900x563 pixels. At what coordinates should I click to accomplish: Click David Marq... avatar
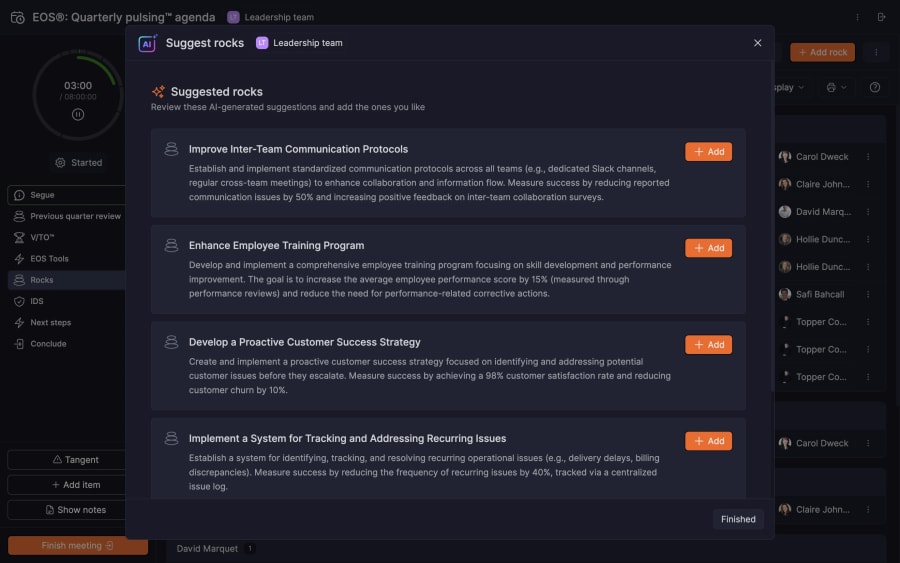point(785,212)
